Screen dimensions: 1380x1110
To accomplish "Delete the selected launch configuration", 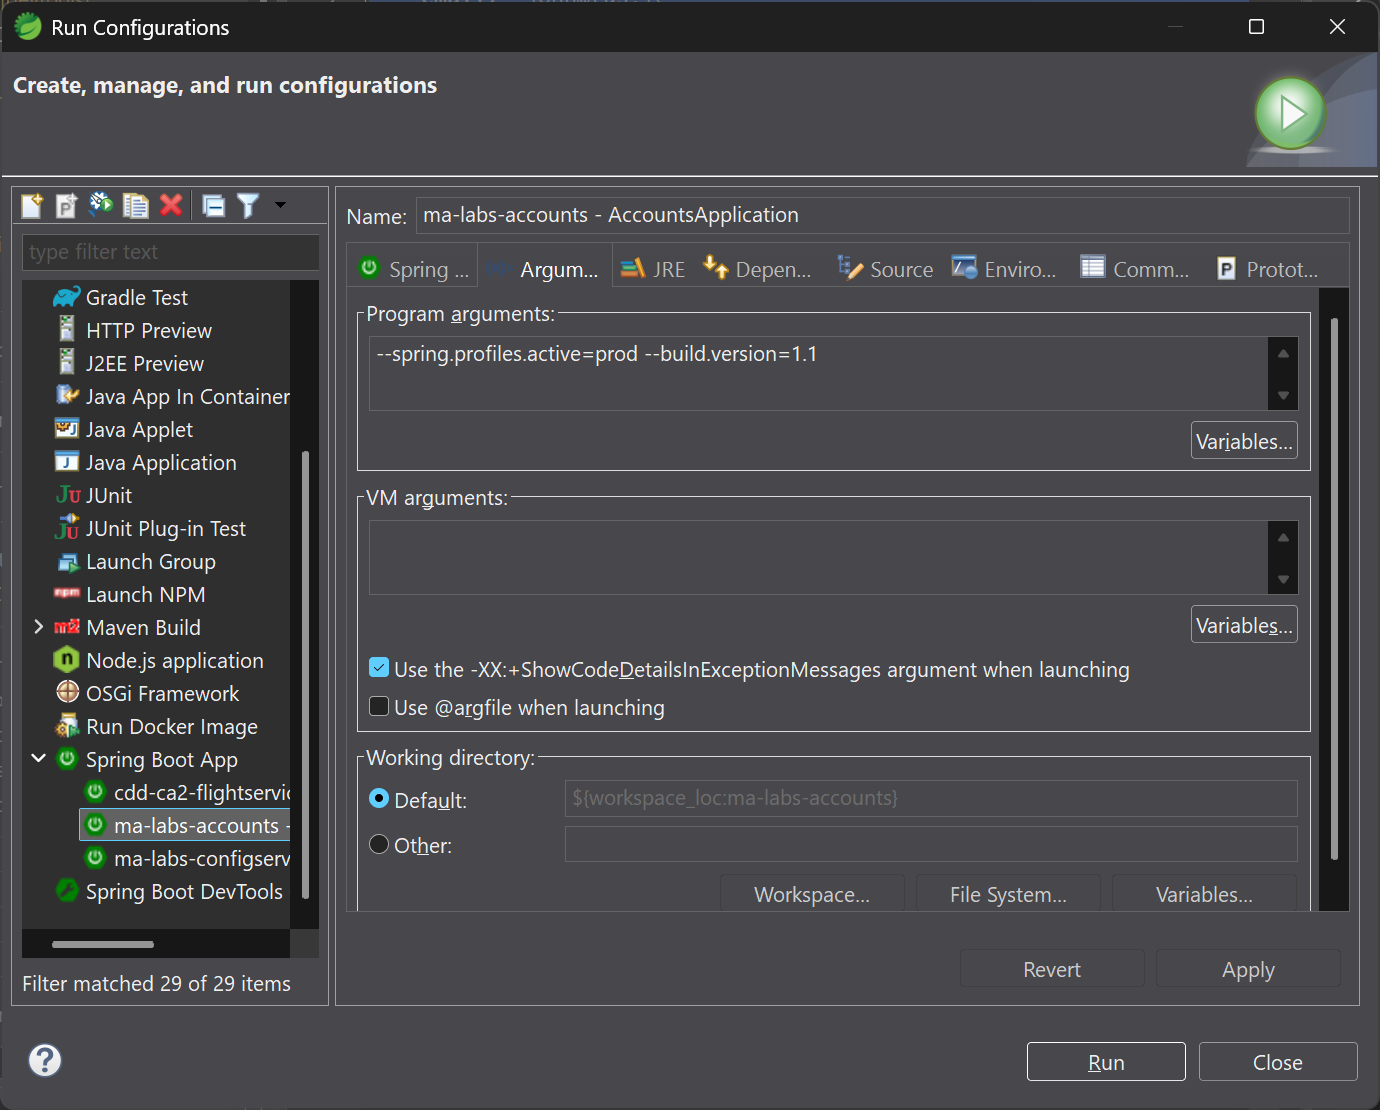I will click(x=171, y=205).
